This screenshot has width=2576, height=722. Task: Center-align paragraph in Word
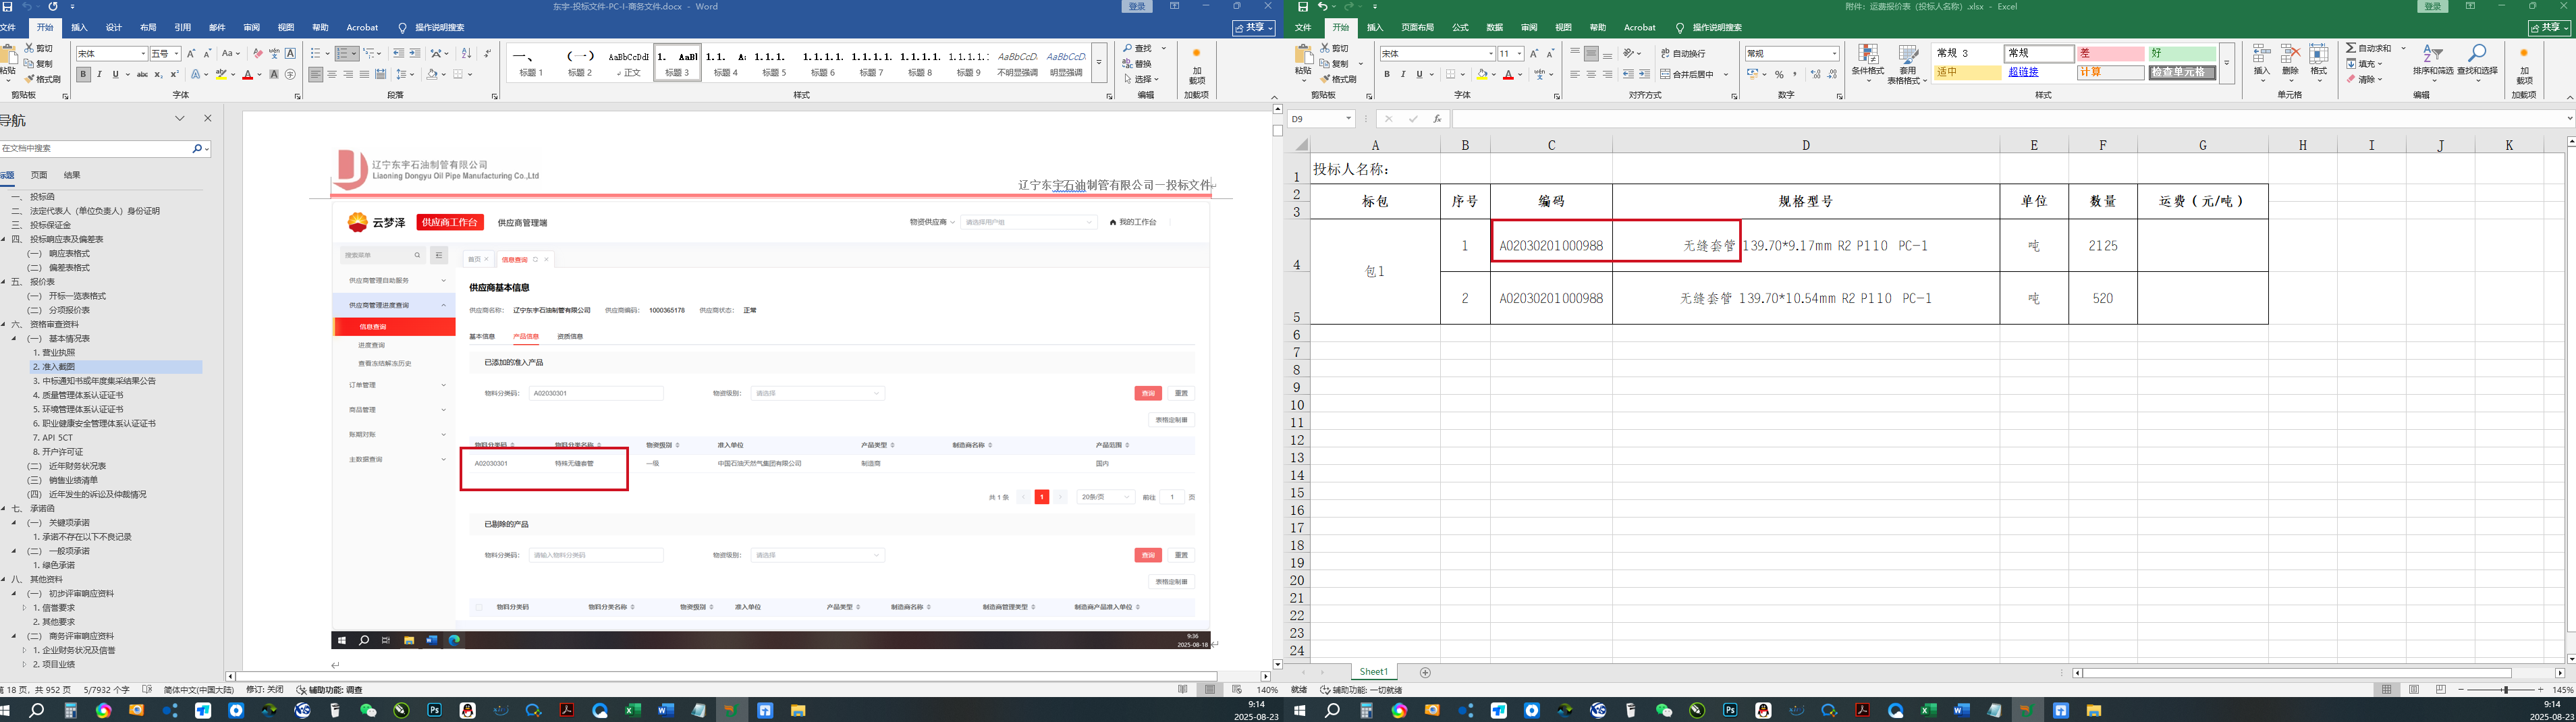tap(332, 75)
